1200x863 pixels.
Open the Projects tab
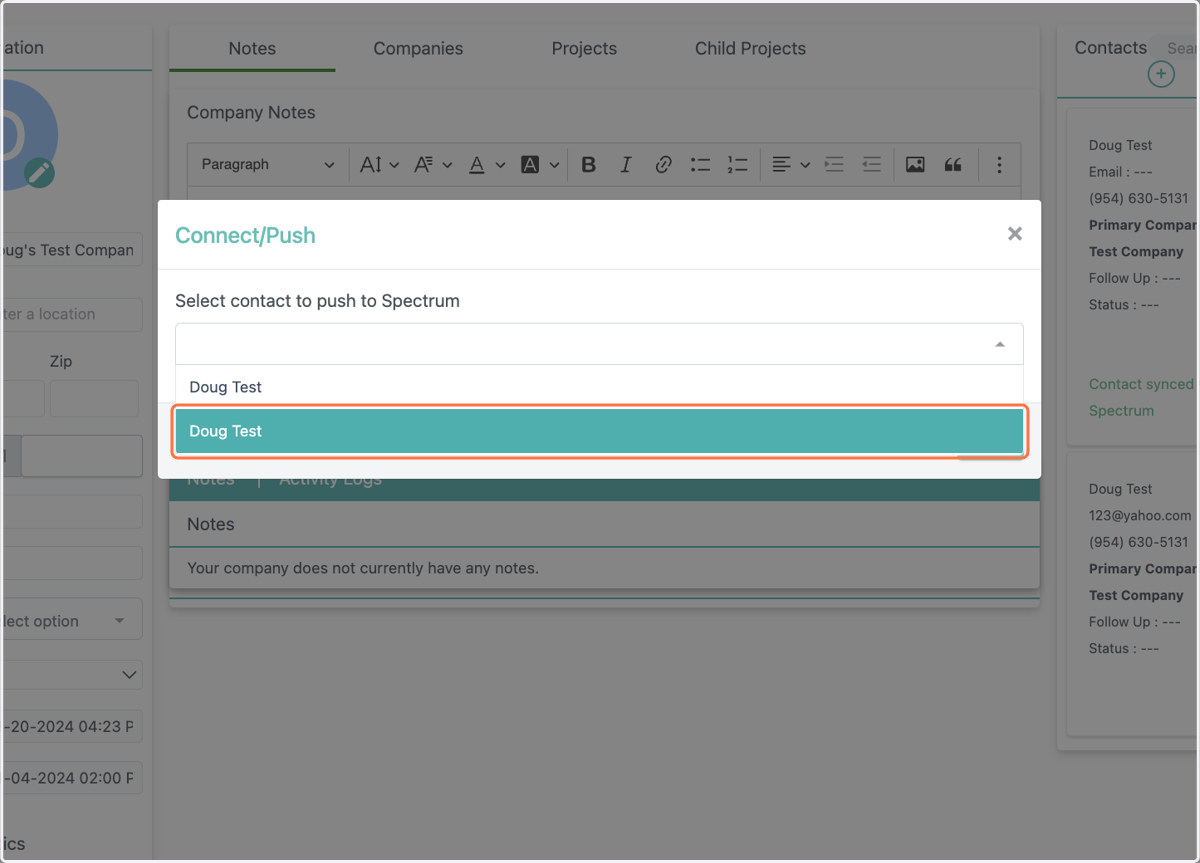pos(584,48)
